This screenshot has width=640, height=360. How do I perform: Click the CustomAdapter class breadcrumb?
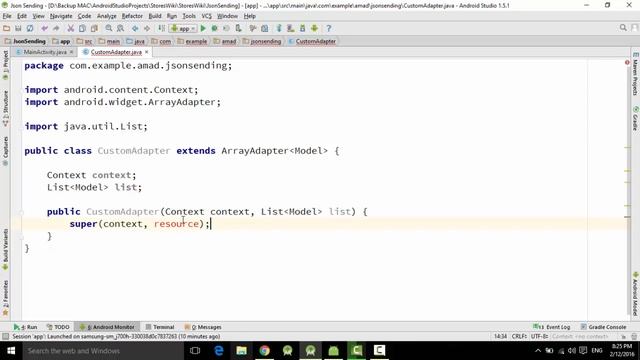click(312, 41)
